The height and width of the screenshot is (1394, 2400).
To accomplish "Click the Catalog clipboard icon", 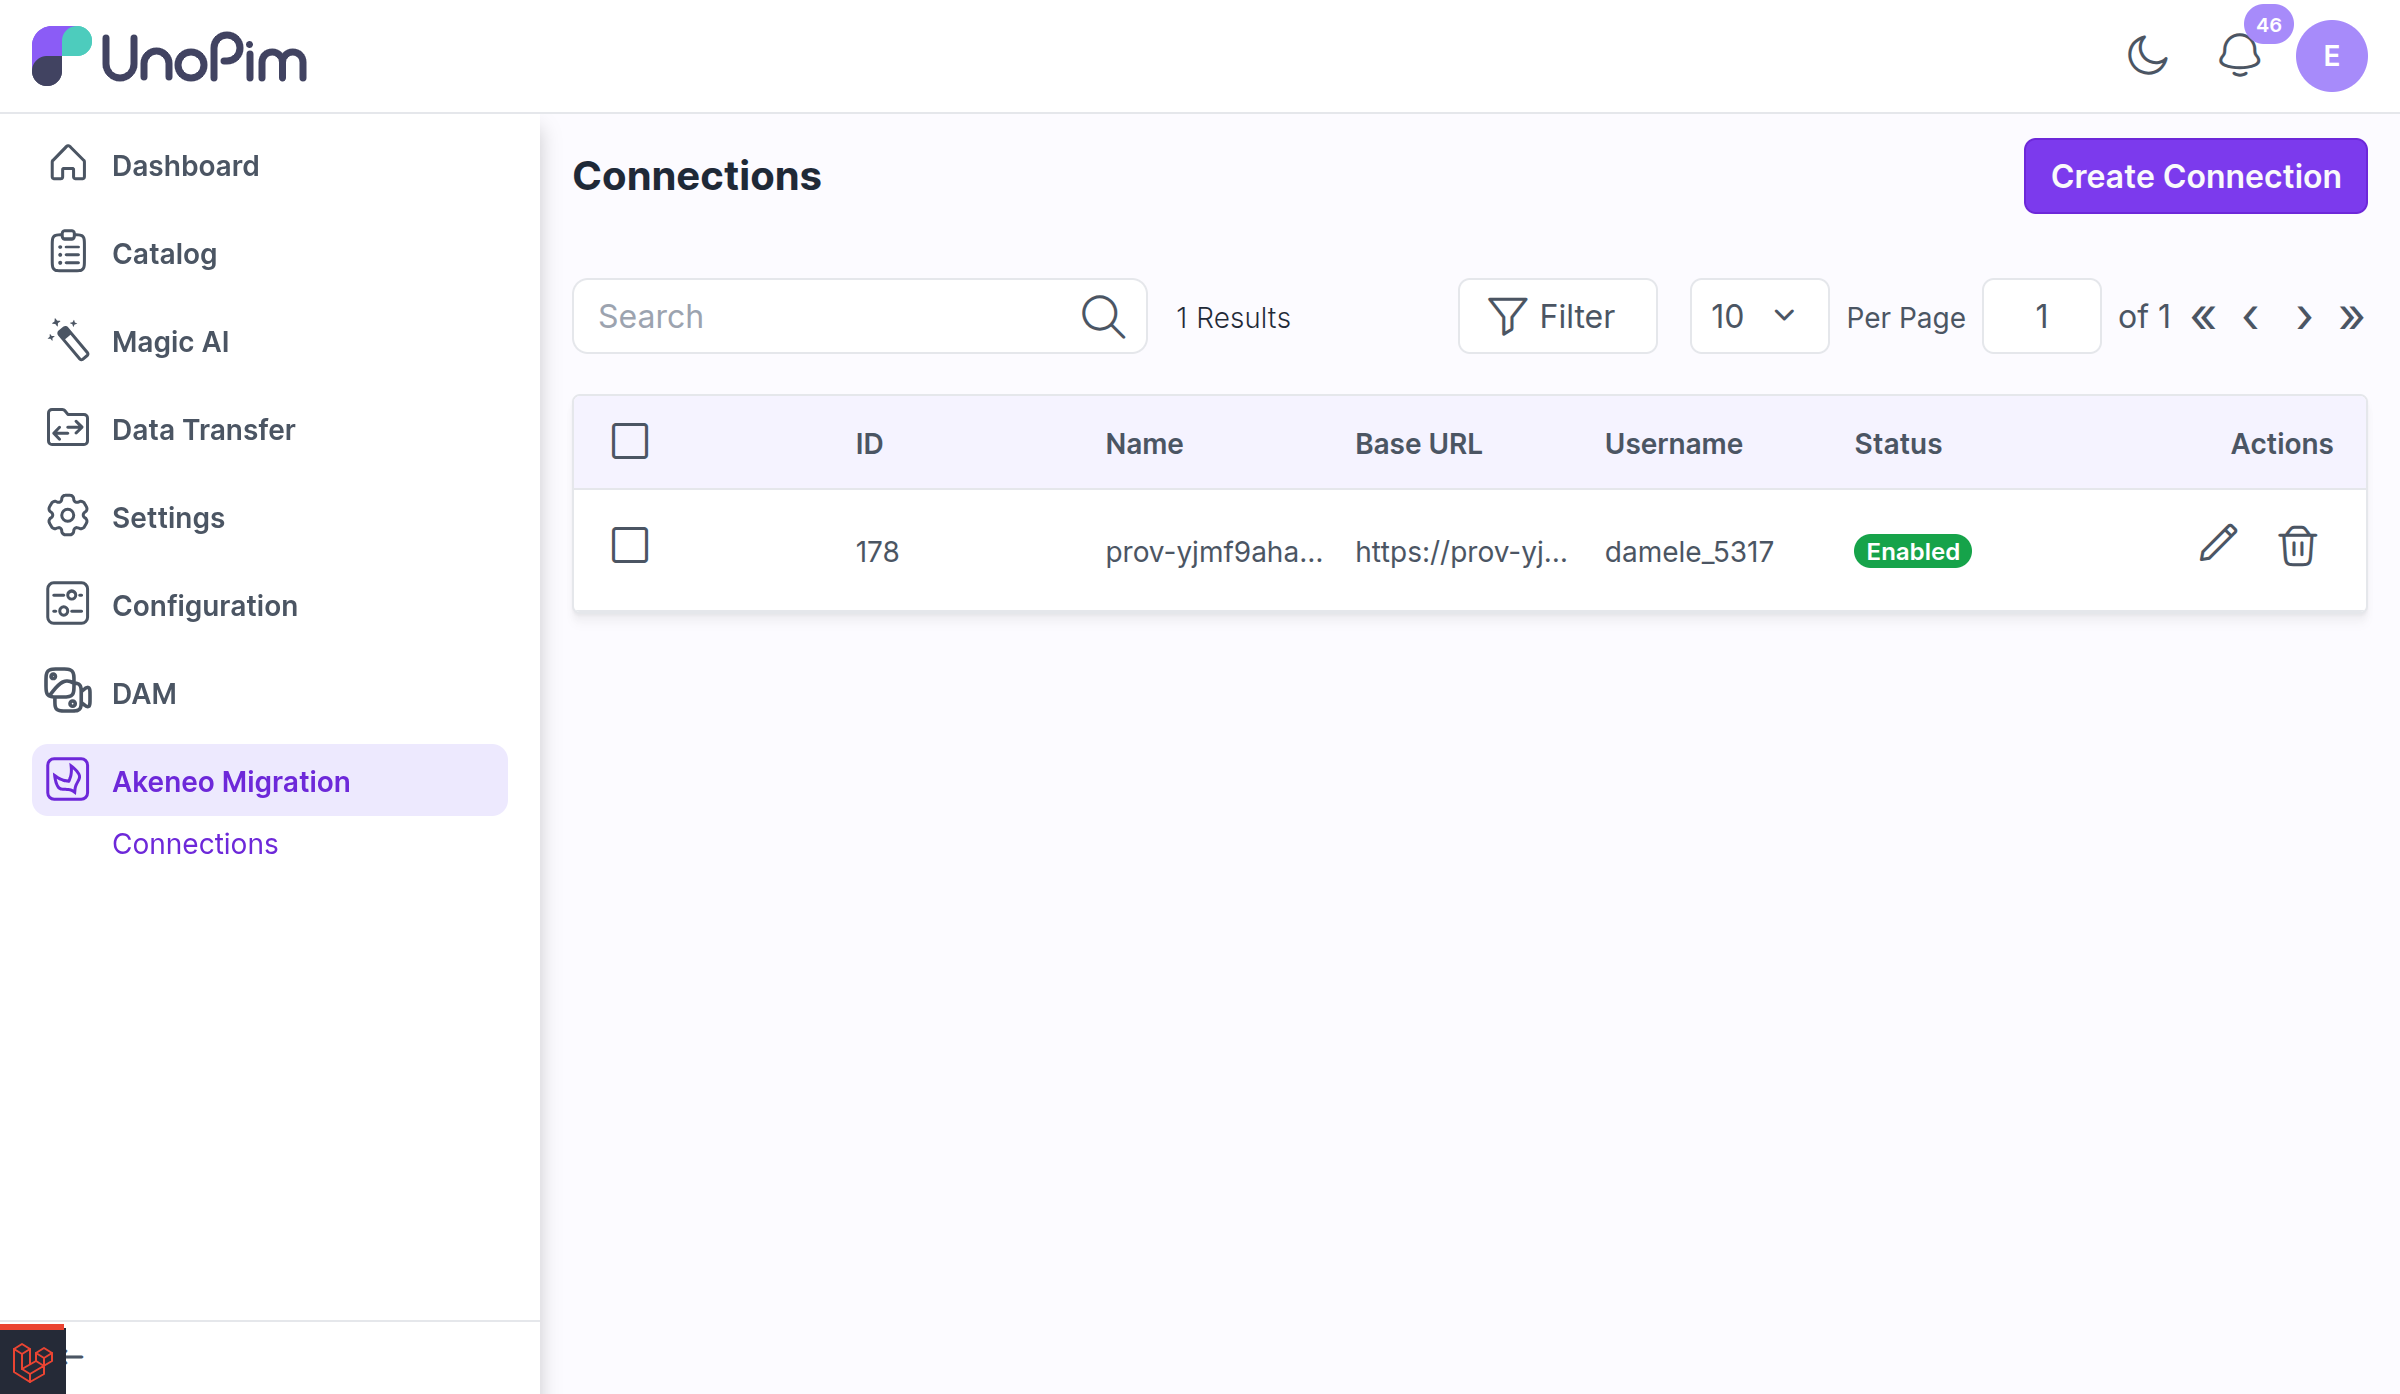I will (x=68, y=251).
